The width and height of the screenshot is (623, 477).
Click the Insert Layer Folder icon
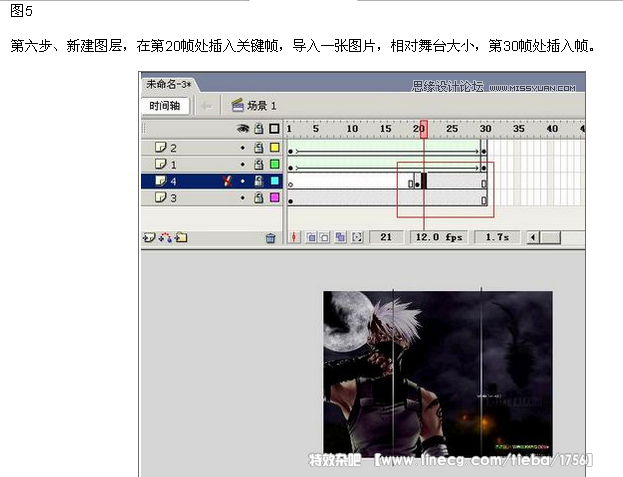(x=181, y=238)
